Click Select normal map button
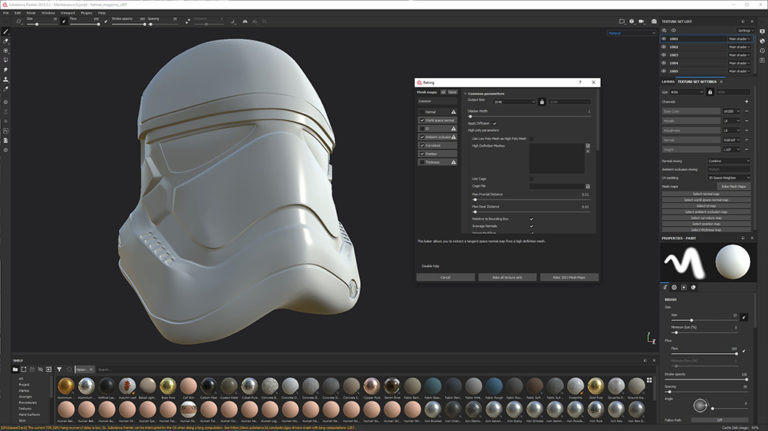768x431 pixels. pos(706,194)
